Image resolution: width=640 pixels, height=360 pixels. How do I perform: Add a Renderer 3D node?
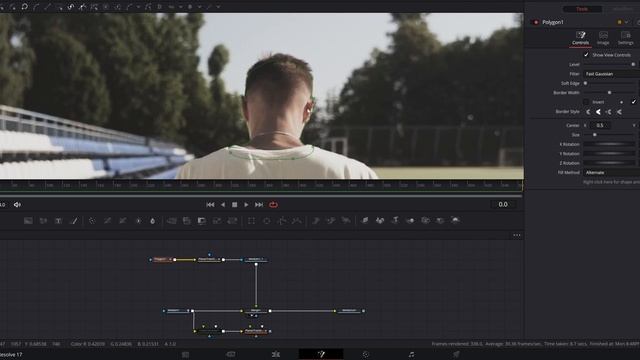[x=455, y=221]
